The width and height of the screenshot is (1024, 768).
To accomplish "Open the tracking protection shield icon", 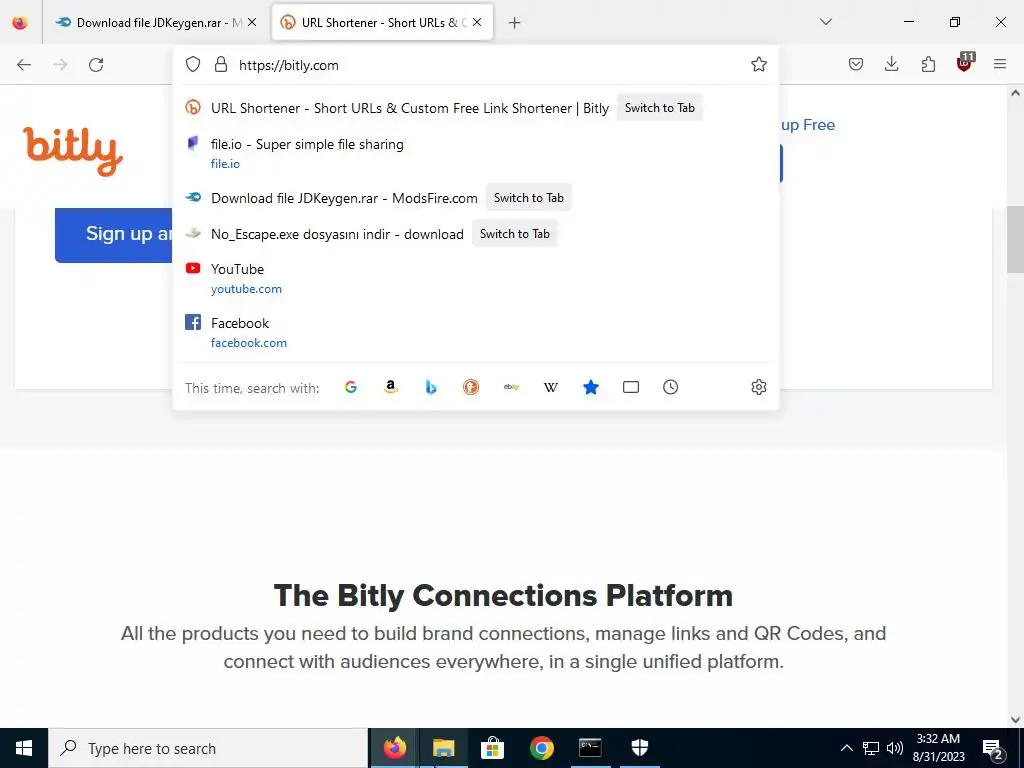I will point(193,64).
